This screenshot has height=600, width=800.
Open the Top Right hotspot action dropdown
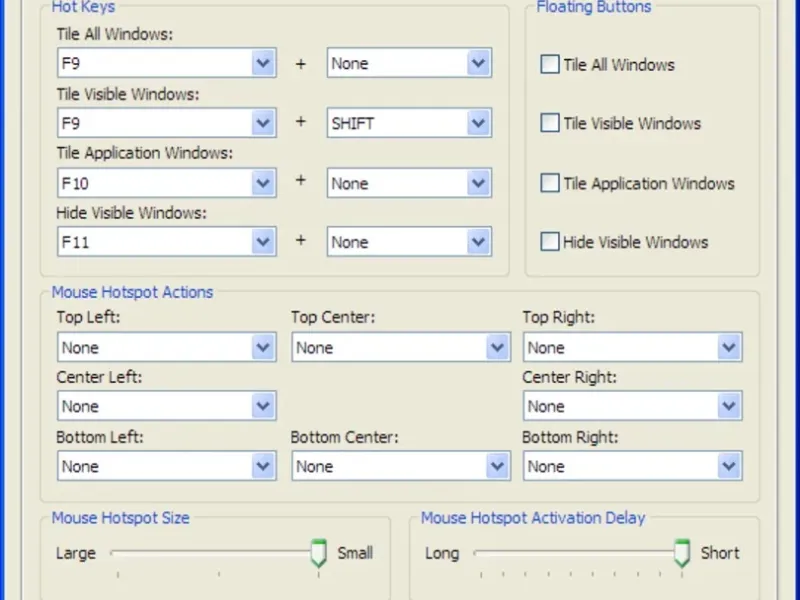pyautogui.click(x=729, y=348)
